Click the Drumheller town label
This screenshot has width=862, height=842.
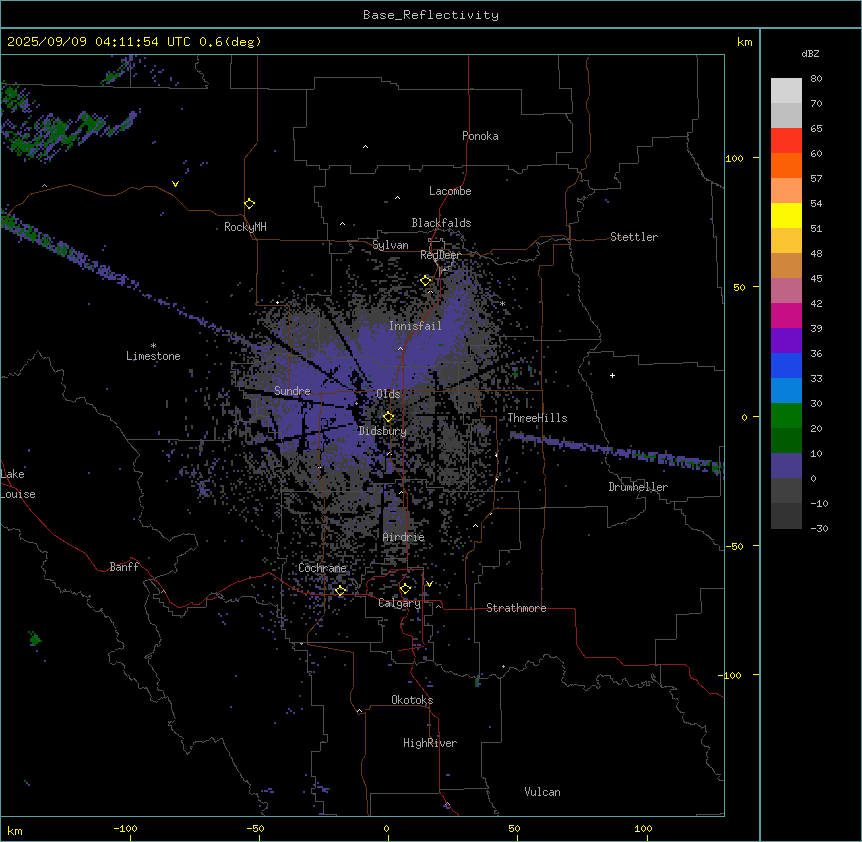coord(638,487)
